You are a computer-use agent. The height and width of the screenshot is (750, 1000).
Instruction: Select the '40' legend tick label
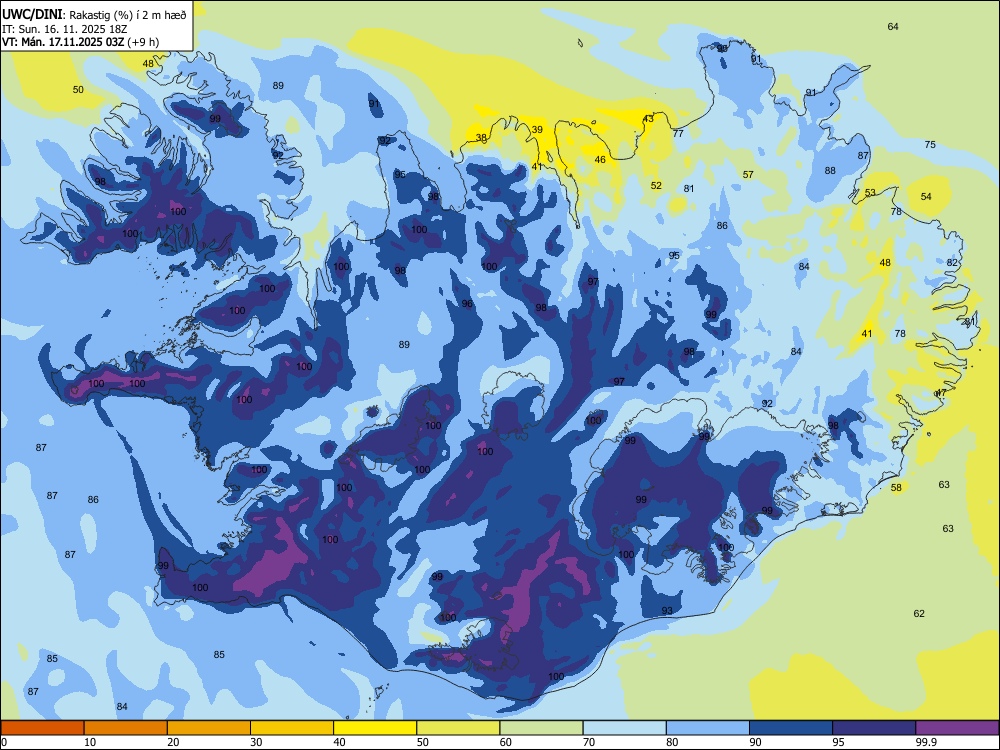coord(340,742)
